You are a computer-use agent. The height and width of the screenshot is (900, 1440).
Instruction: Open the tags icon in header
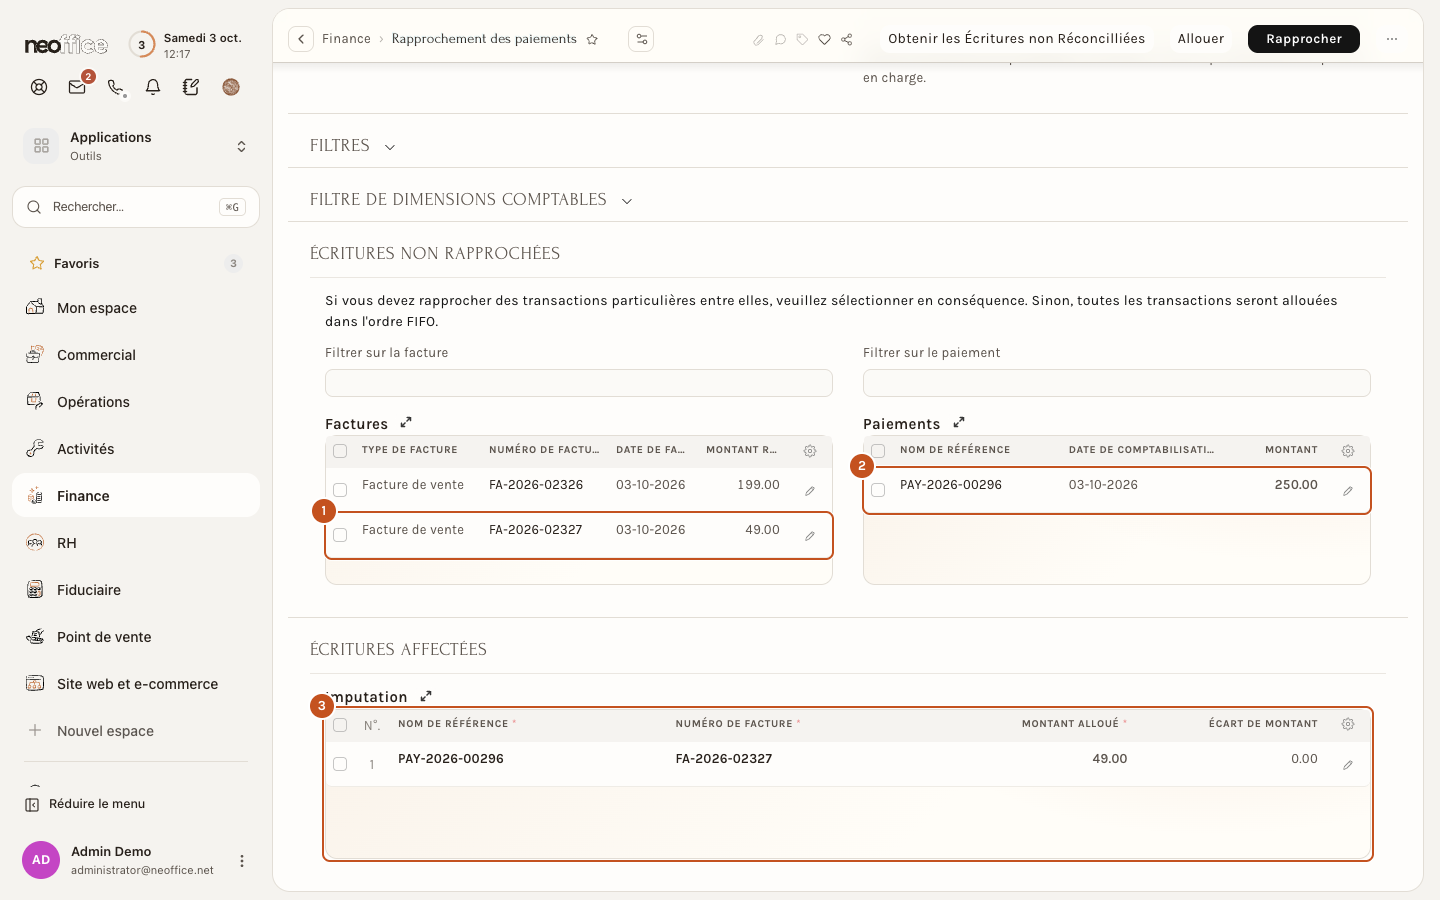[x=802, y=40]
